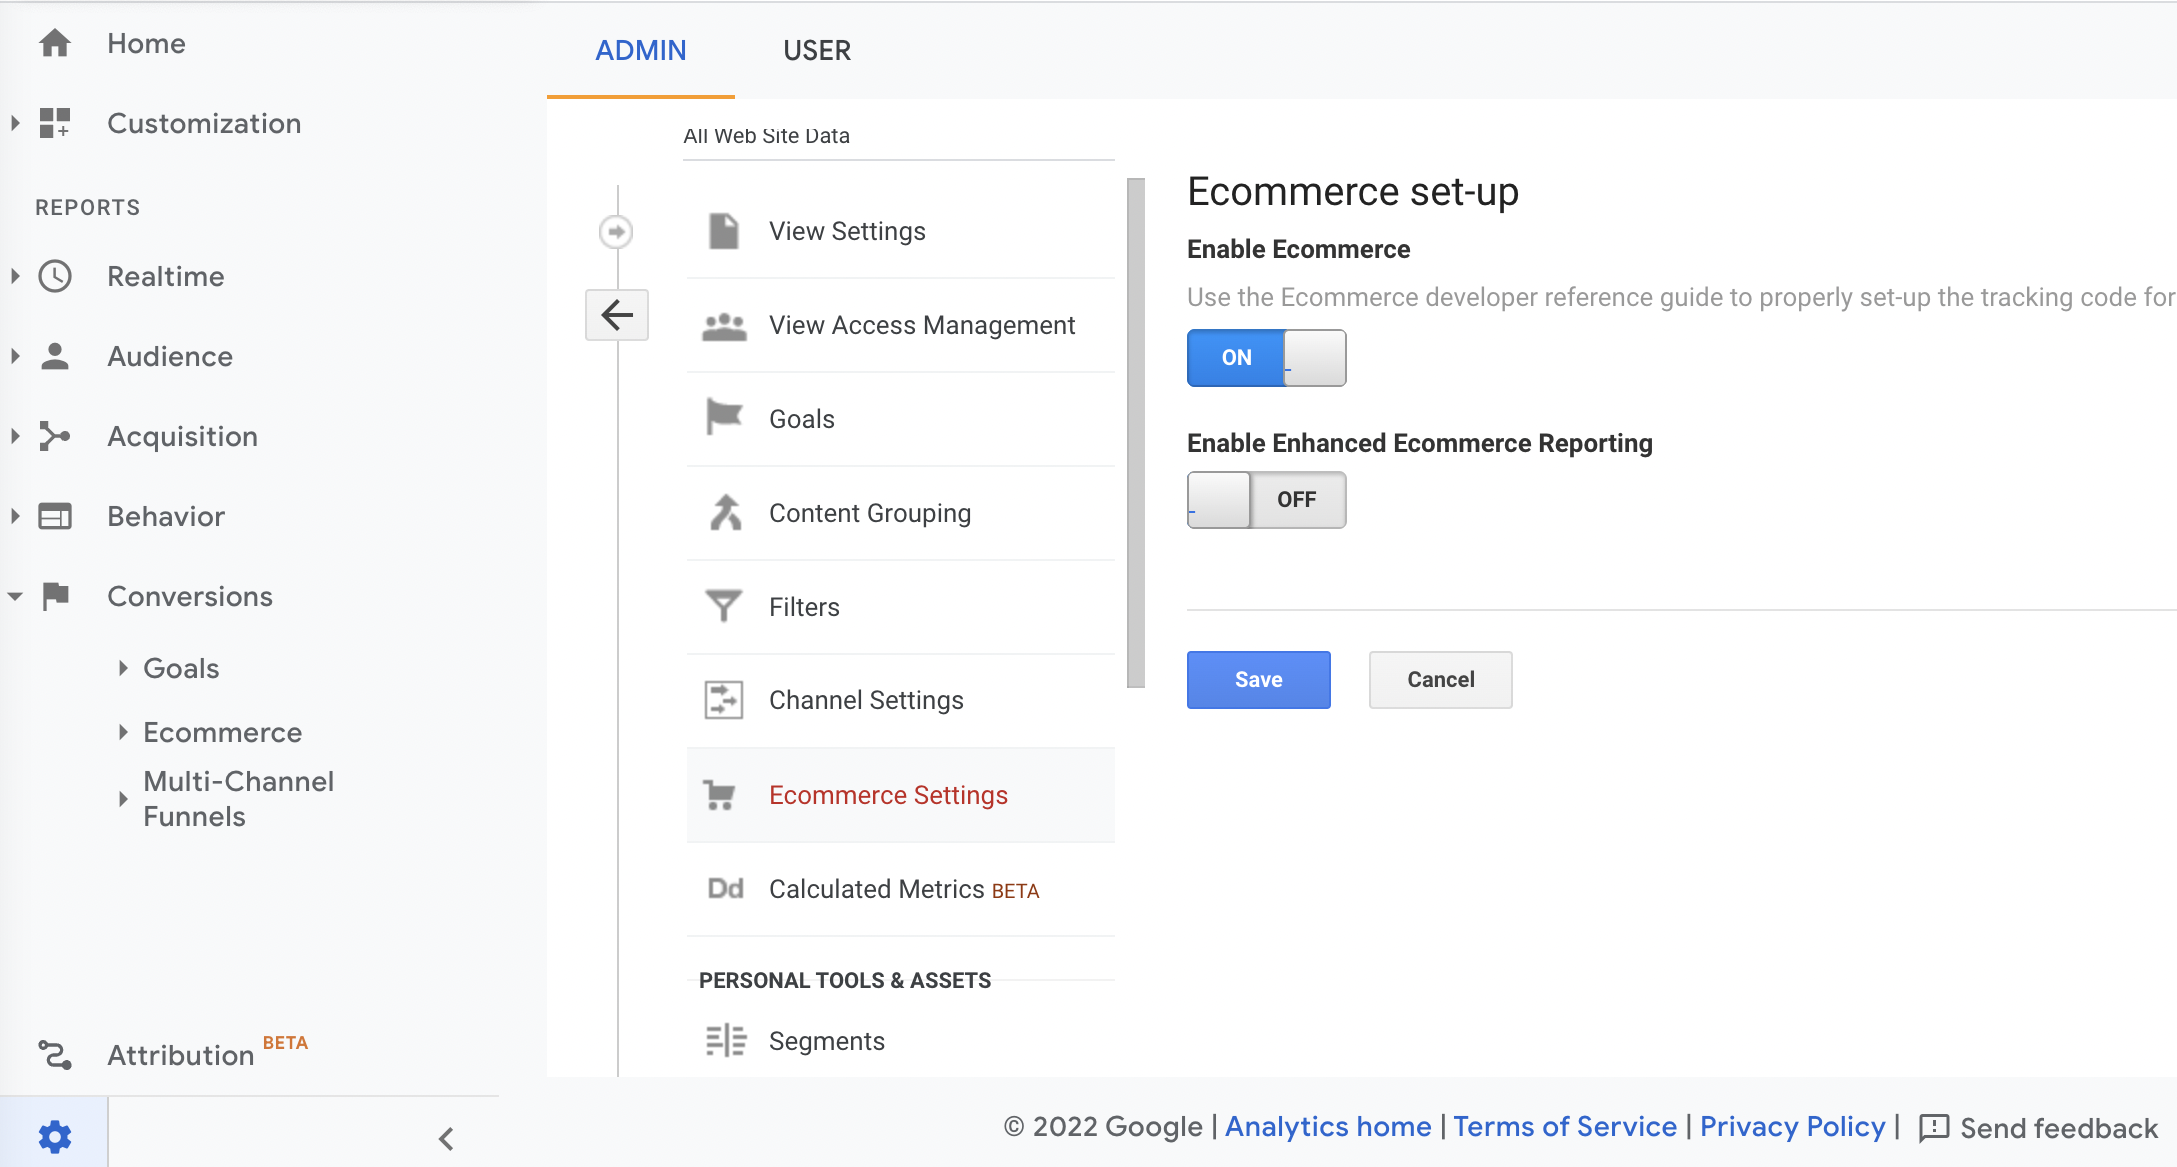Save the Ecommerce set-up changes
Viewport: 2177px width, 1167px height.
[1258, 679]
